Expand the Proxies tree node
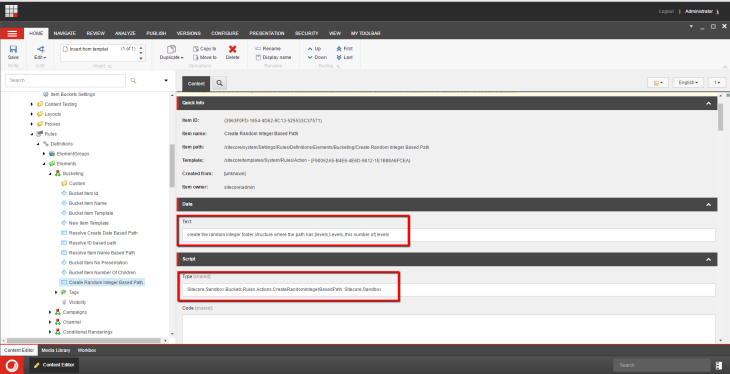This screenshot has width=730, height=374. (x=32, y=124)
